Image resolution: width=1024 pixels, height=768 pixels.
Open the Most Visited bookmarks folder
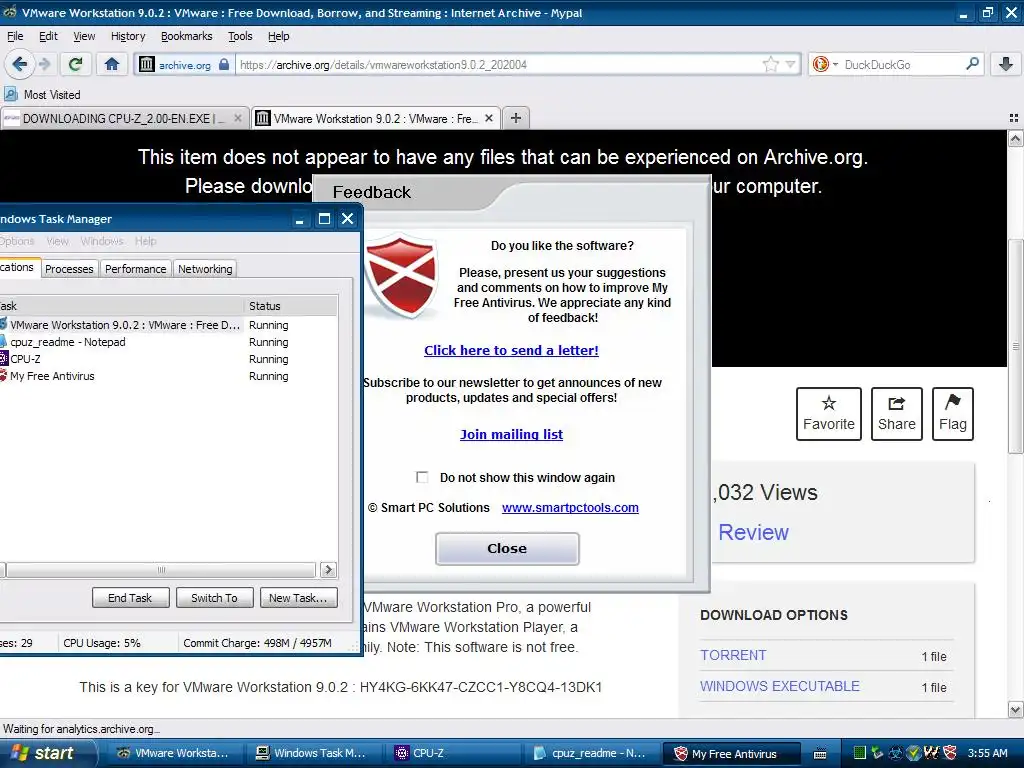[x=42, y=95]
